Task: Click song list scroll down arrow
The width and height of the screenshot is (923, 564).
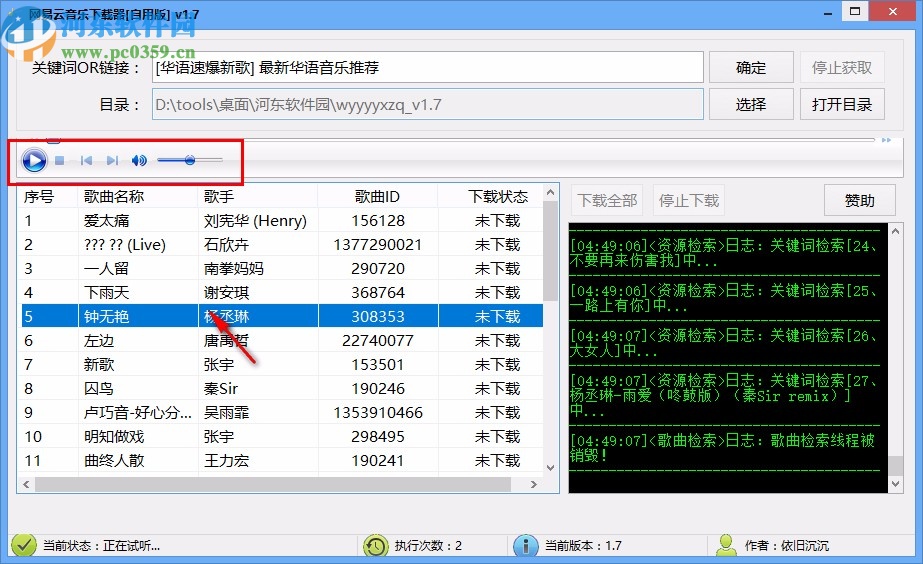Action: tap(550, 468)
